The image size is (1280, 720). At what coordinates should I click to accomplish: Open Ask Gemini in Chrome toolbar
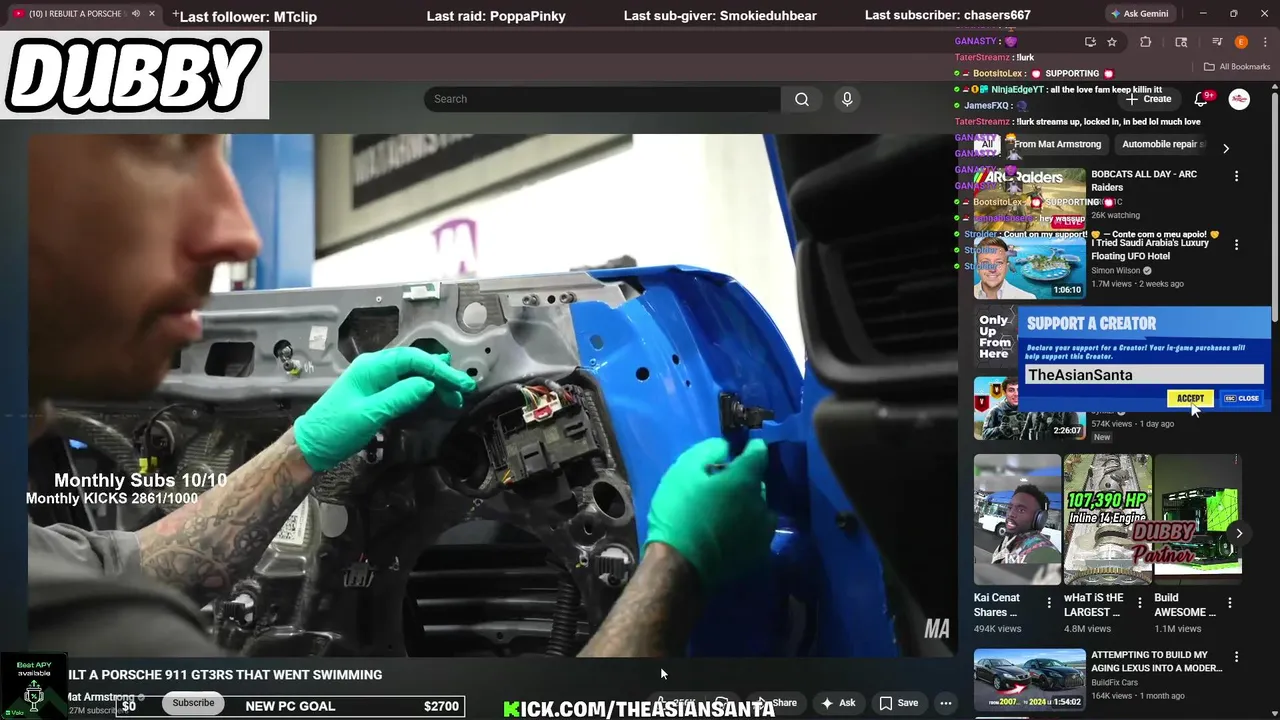[x=1139, y=14]
